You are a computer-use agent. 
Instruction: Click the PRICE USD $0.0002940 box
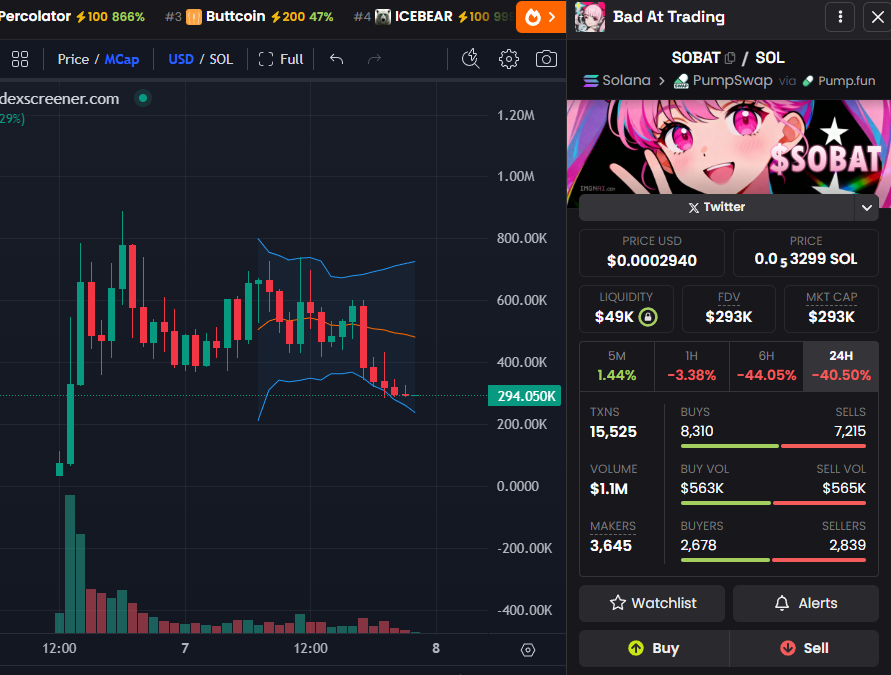pyautogui.click(x=652, y=252)
